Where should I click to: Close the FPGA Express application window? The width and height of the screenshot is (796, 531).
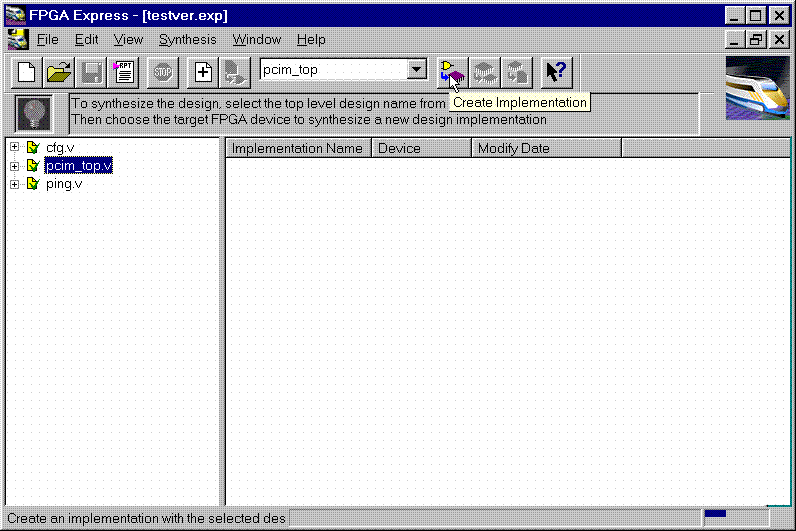click(x=779, y=15)
